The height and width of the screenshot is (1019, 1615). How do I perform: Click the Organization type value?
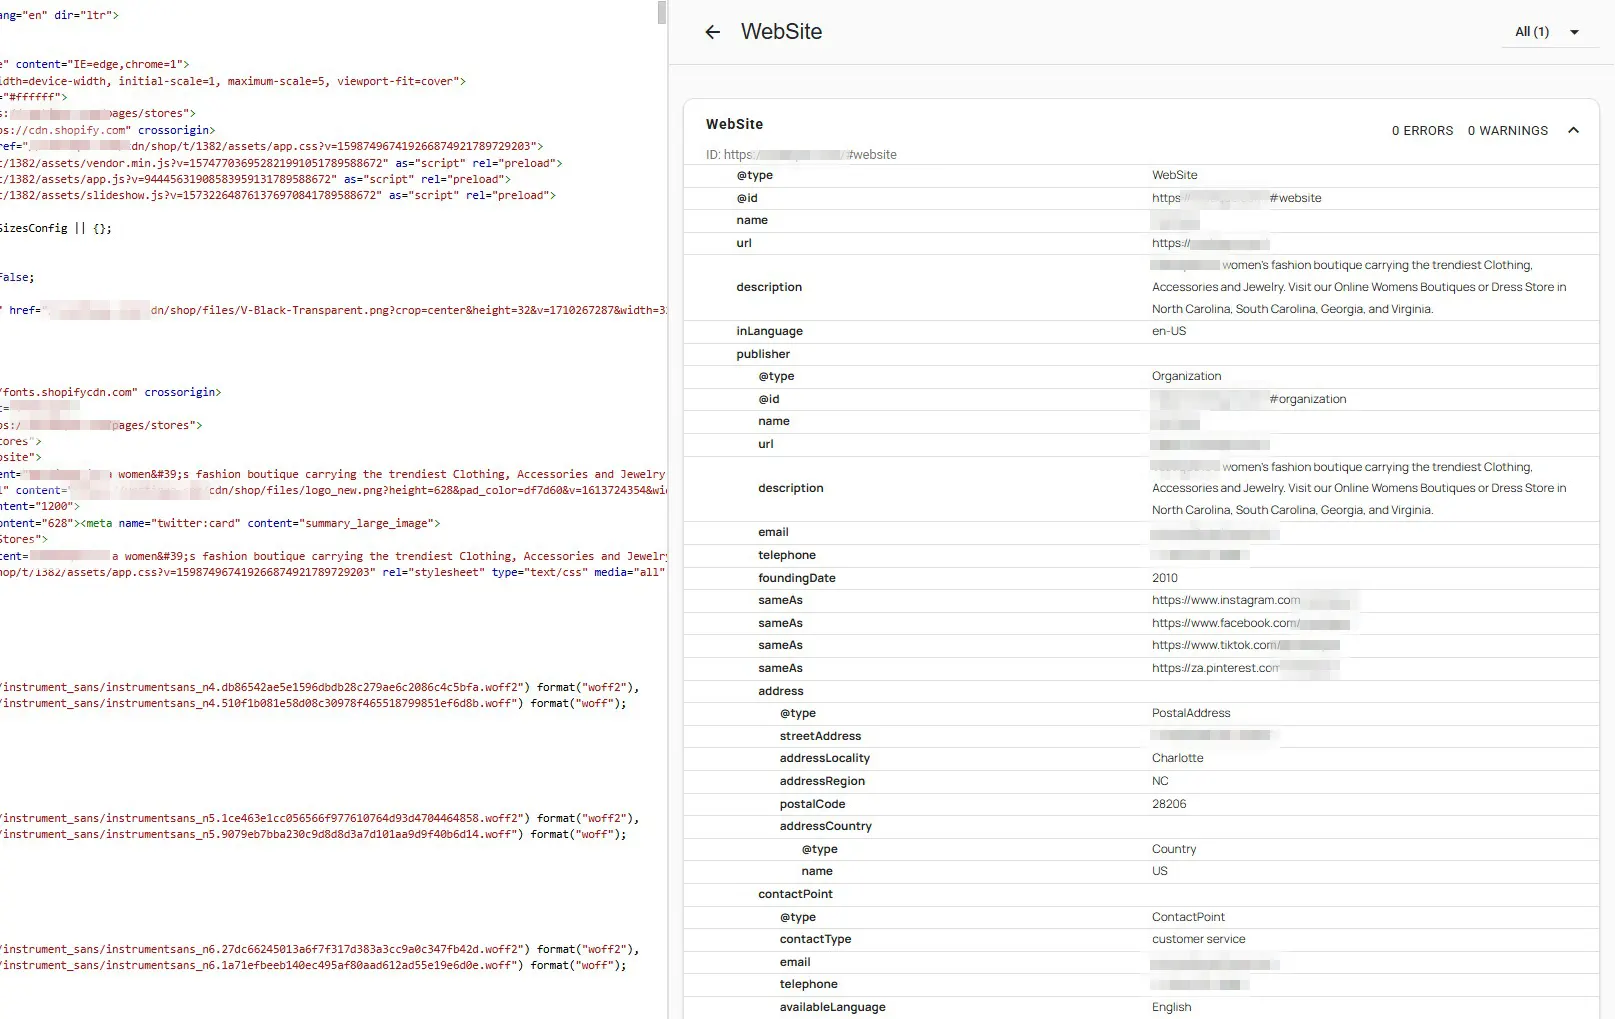point(1186,376)
